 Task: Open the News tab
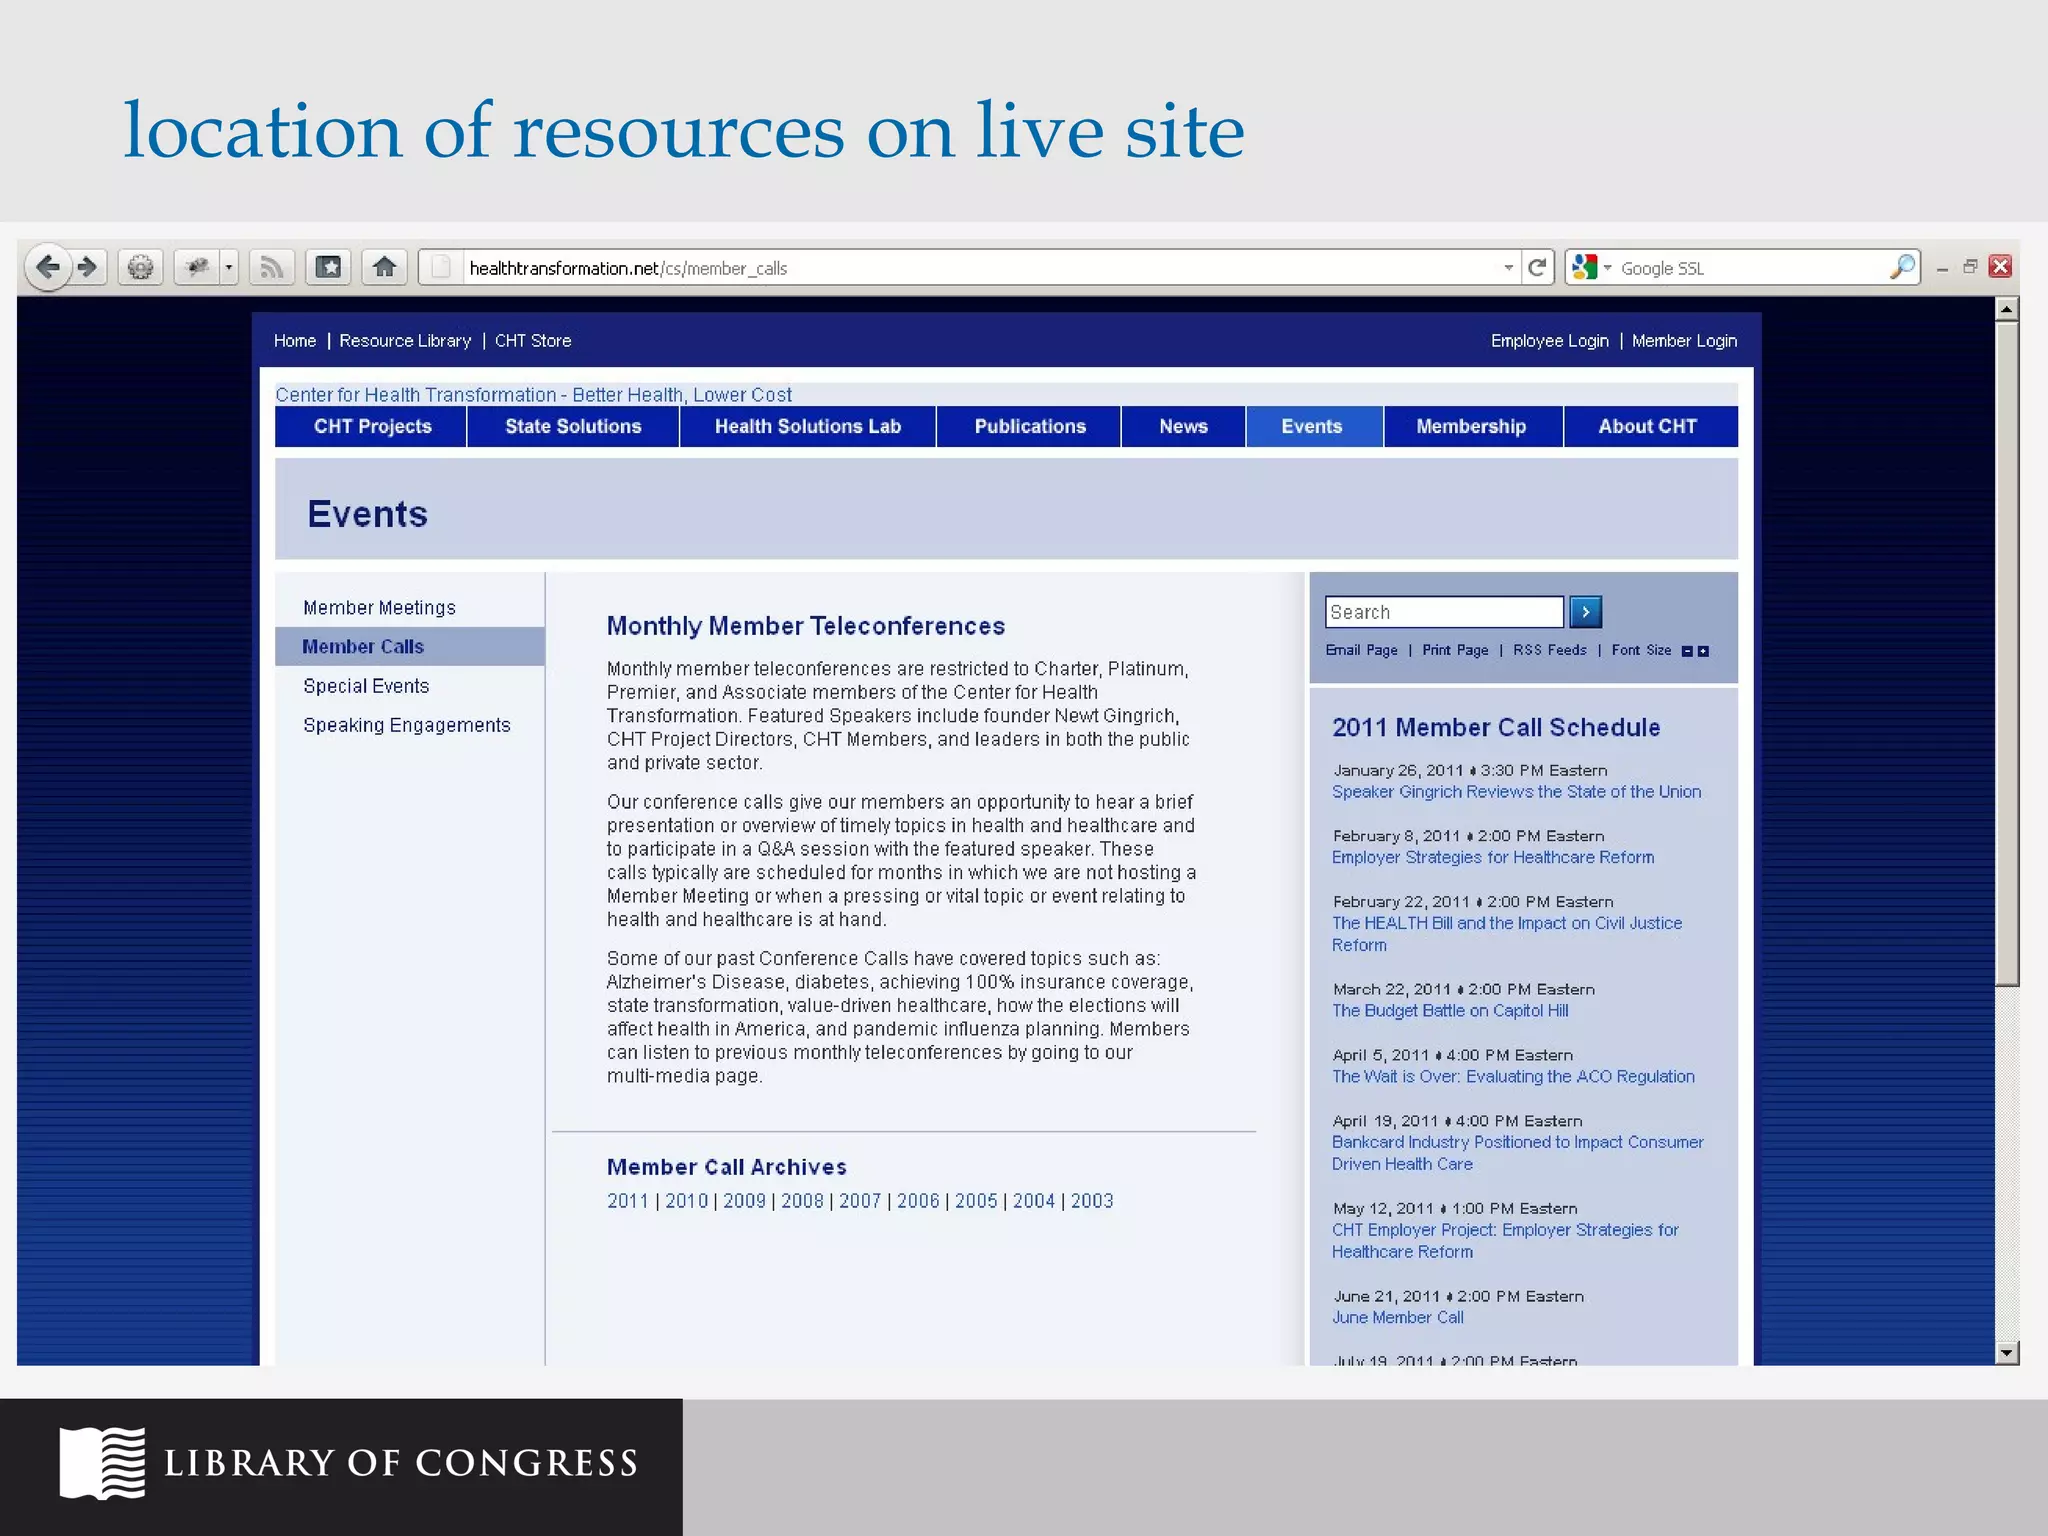click(1183, 426)
